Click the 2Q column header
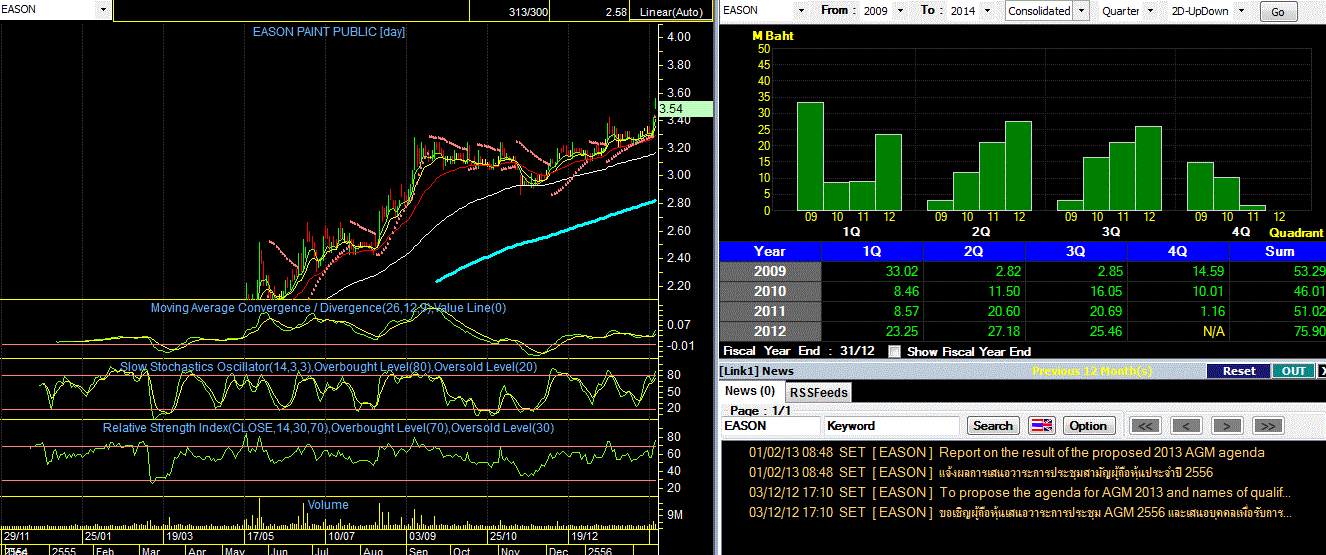This screenshot has height=555, width=1326. pos(974,251)
